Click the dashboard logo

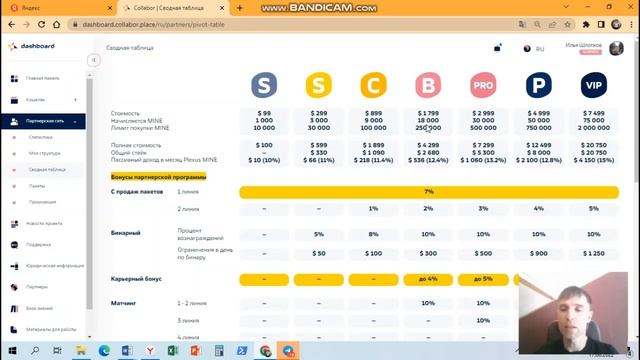(31, 46)
